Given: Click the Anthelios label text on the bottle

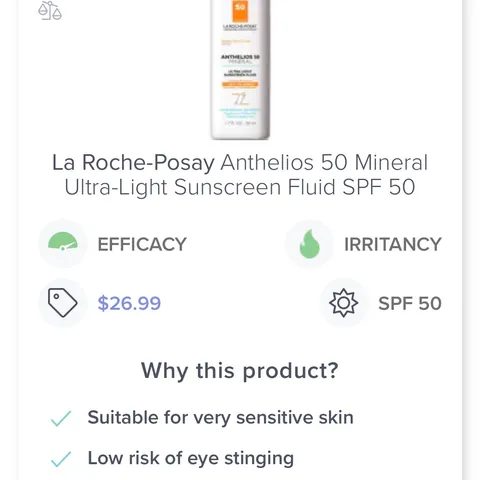Looking at the screenshot, I should point(240,59).
